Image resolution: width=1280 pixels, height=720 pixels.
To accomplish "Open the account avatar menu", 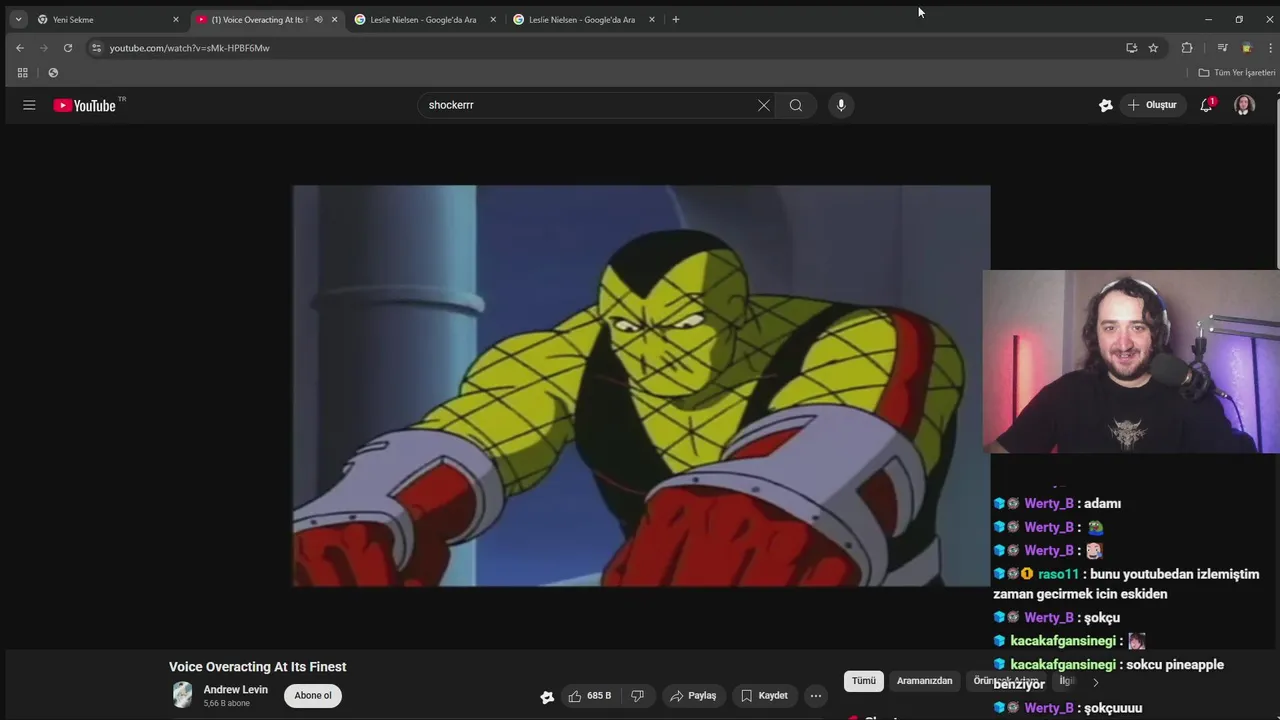I will point(1244,105).
